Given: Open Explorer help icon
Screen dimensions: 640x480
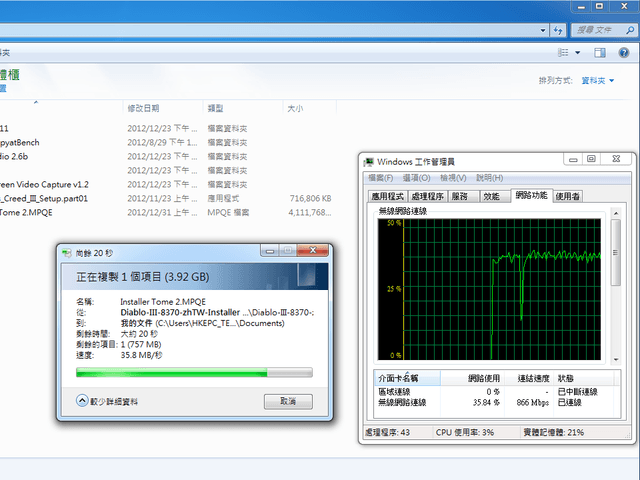Looking at the screenshot, I should pyautogui.click(x=623, y=52).
